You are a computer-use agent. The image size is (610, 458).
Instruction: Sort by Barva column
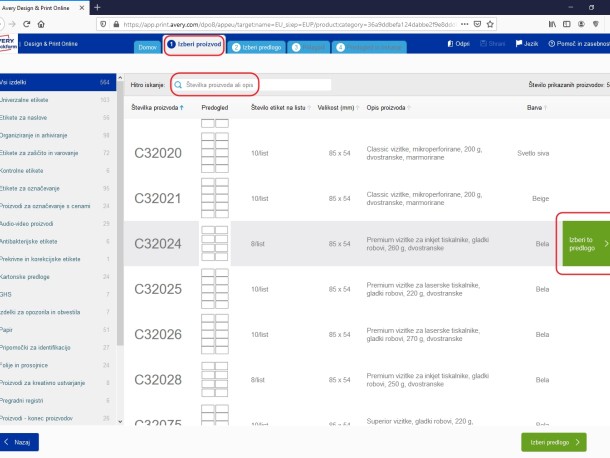tap(537, 107)
